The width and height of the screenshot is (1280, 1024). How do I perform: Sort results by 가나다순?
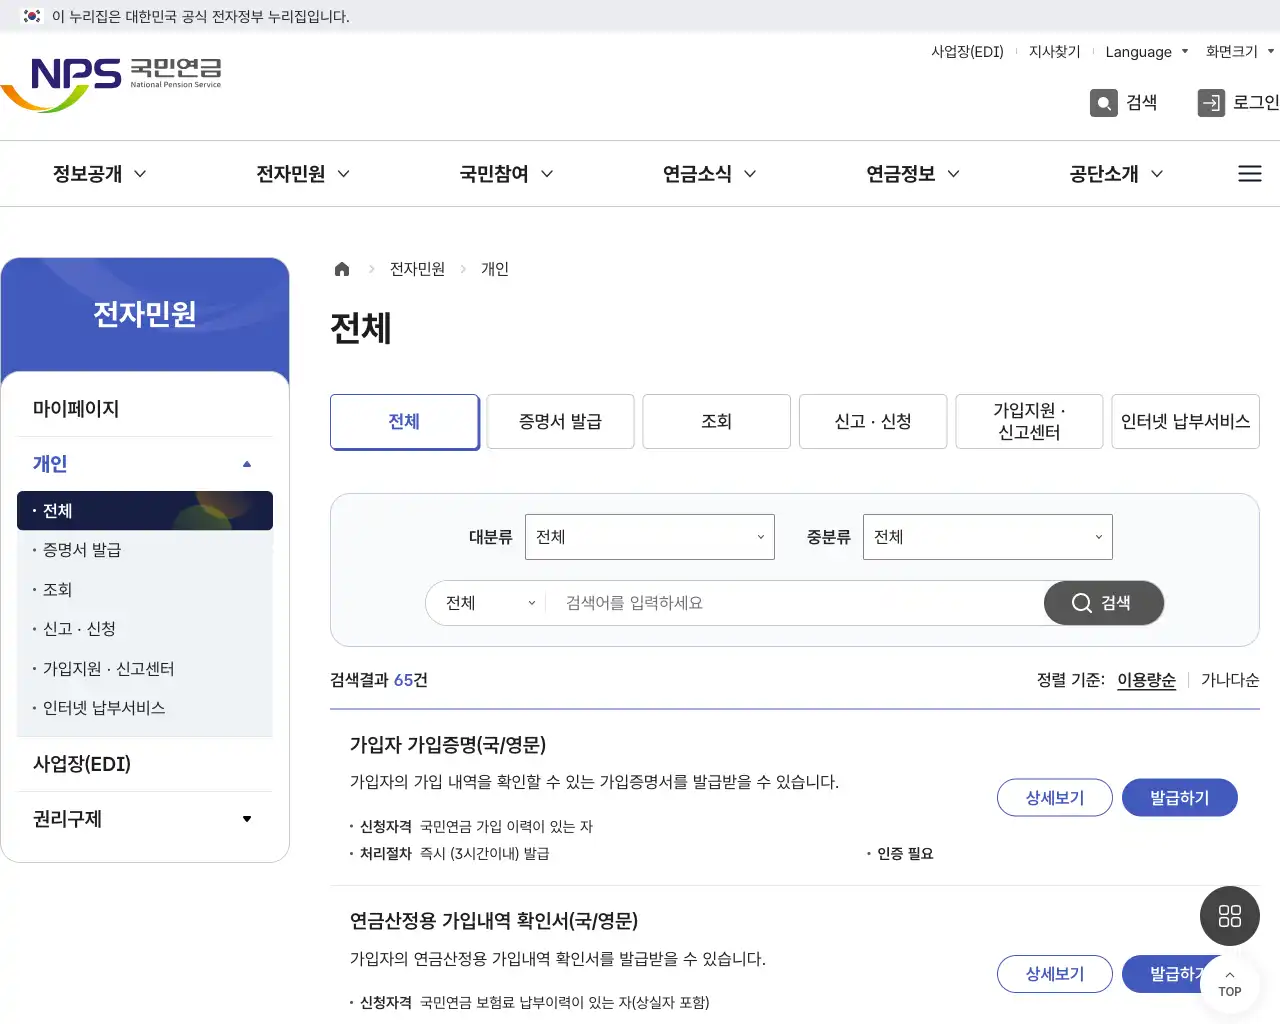1230,680
